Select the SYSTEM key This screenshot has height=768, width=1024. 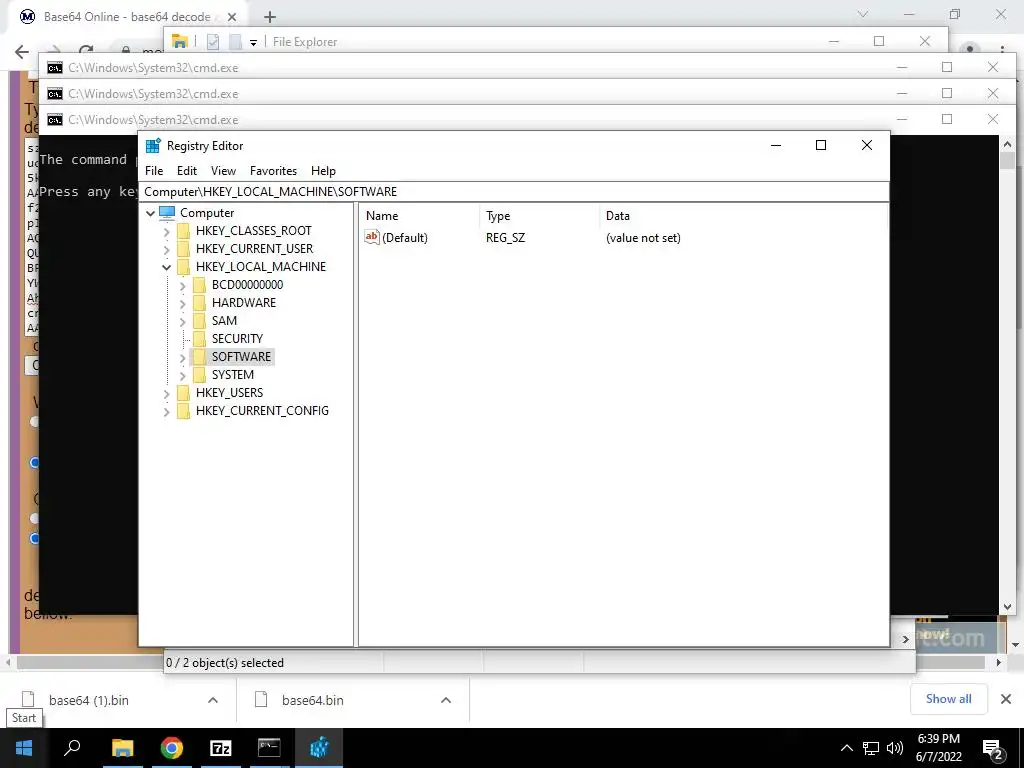tap(232, 374)
